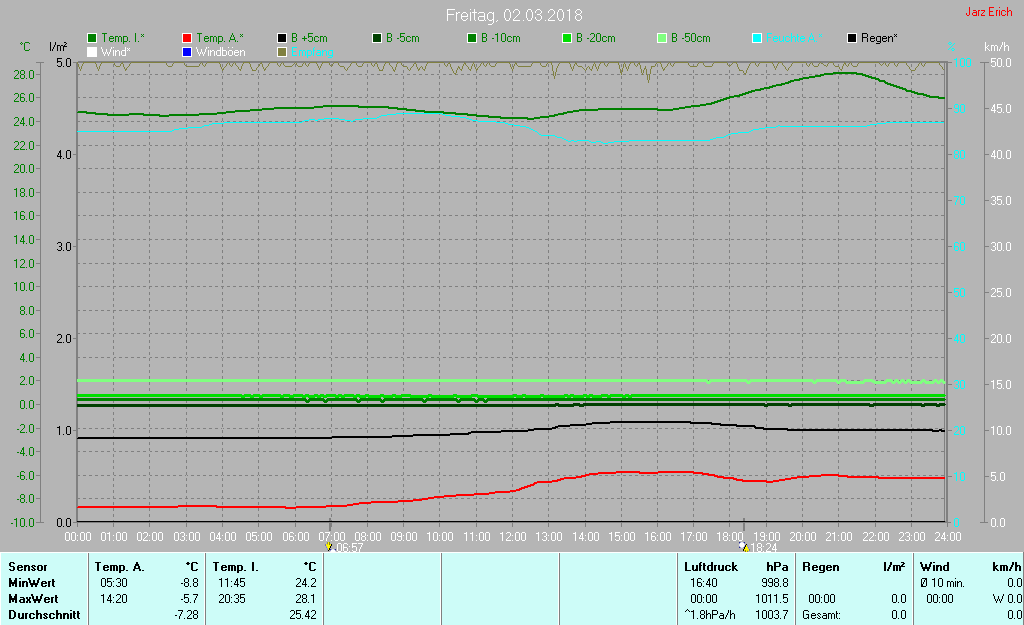Viewport: 1024px width, 625px height.
Task: Click the 1011.5 pressure value
Action: (772, 598)
